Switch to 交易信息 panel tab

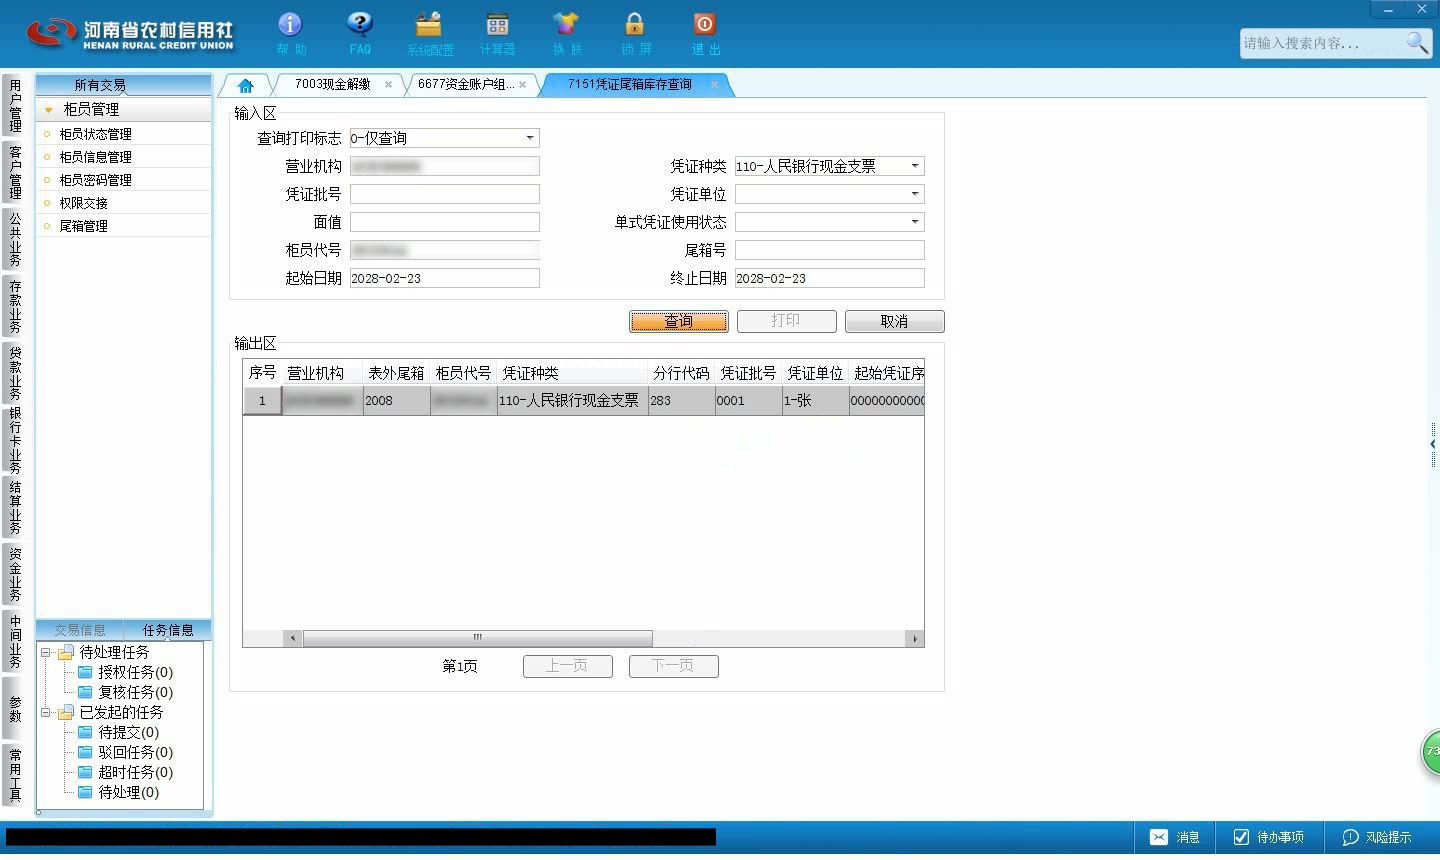(80, 630)
